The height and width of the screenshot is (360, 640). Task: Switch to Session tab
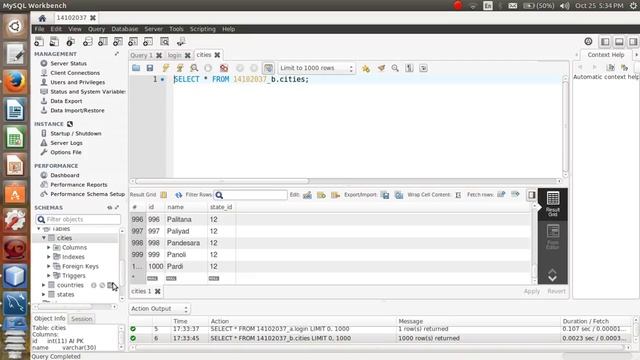[82, 319]
